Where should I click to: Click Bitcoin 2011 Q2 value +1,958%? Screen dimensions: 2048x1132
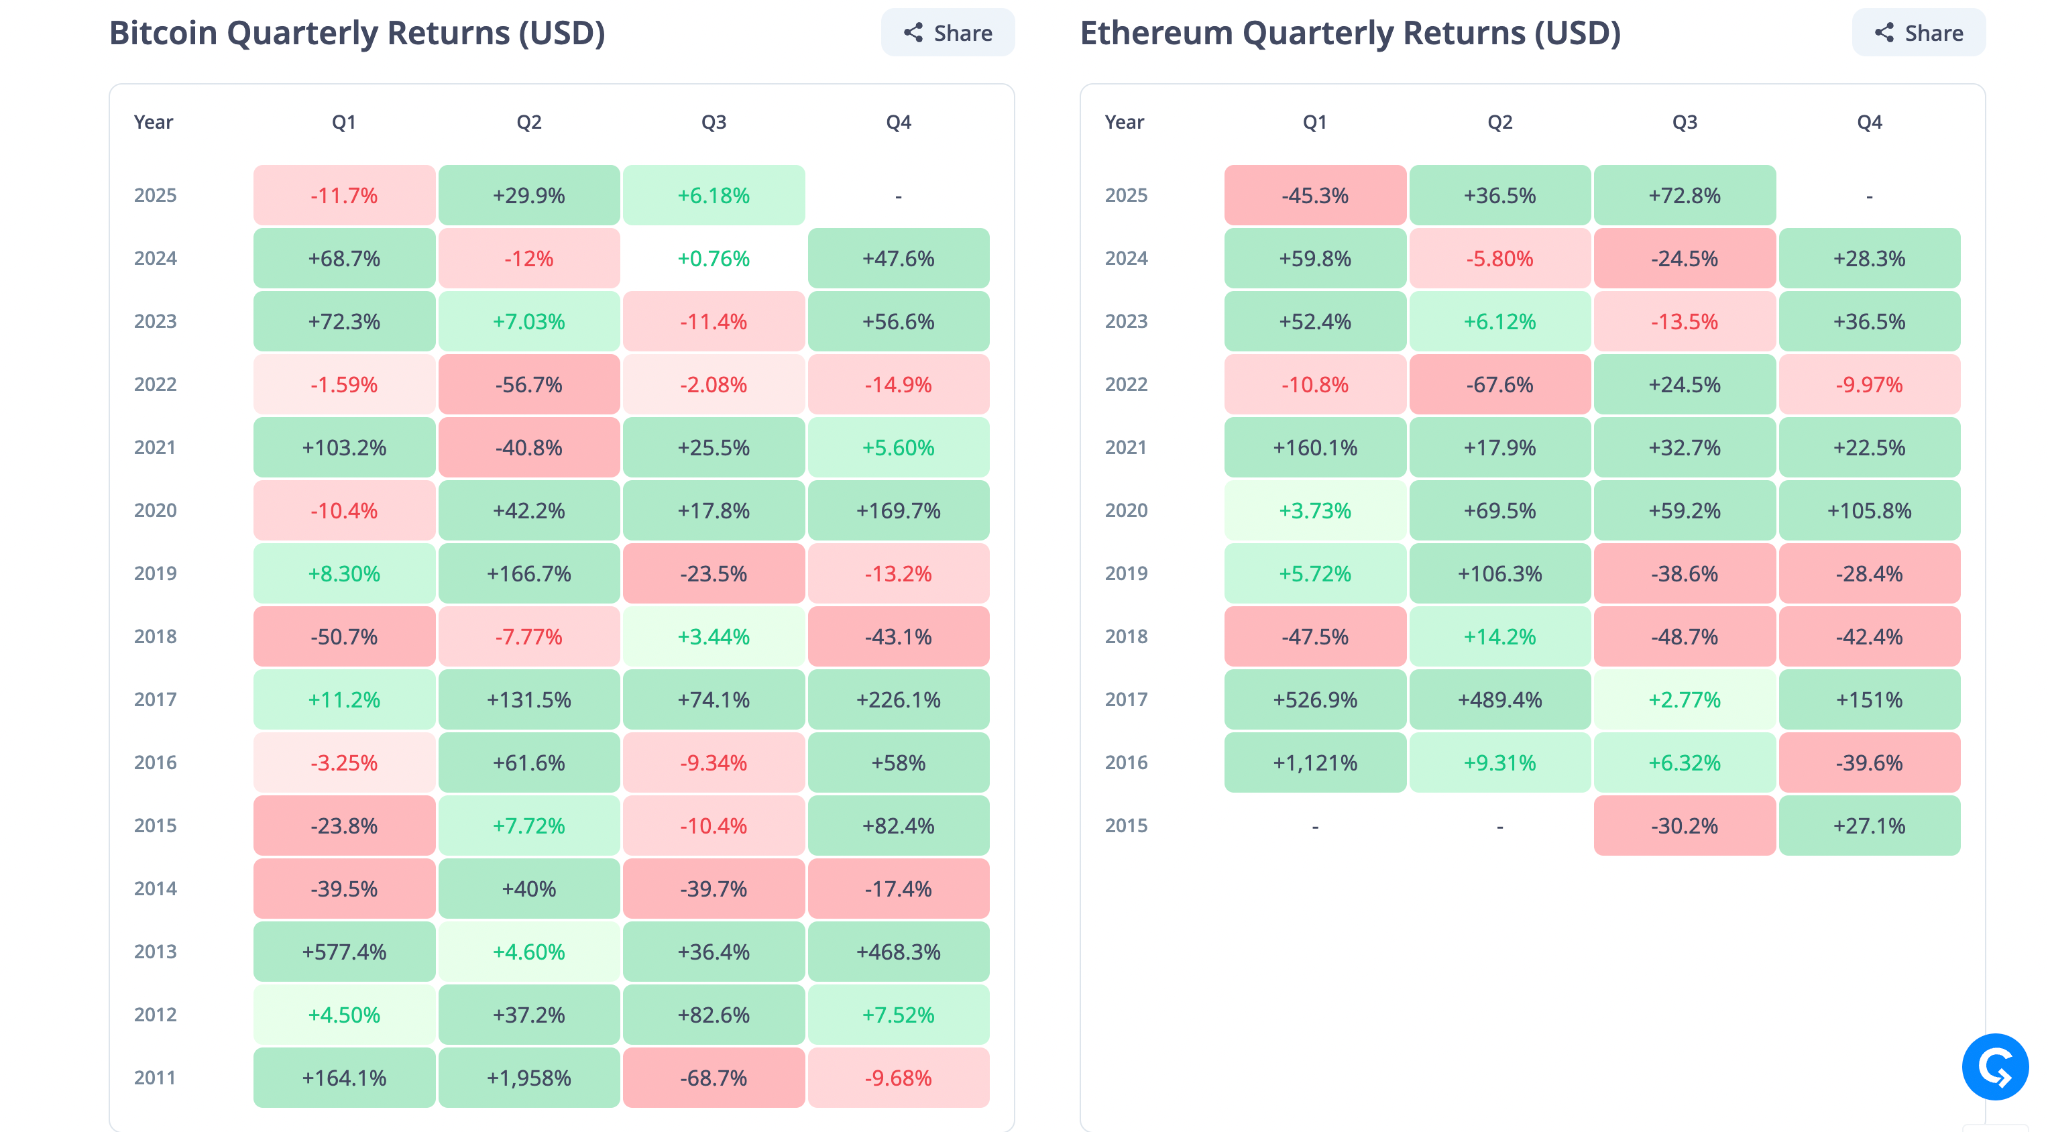tap(529, 1077)
